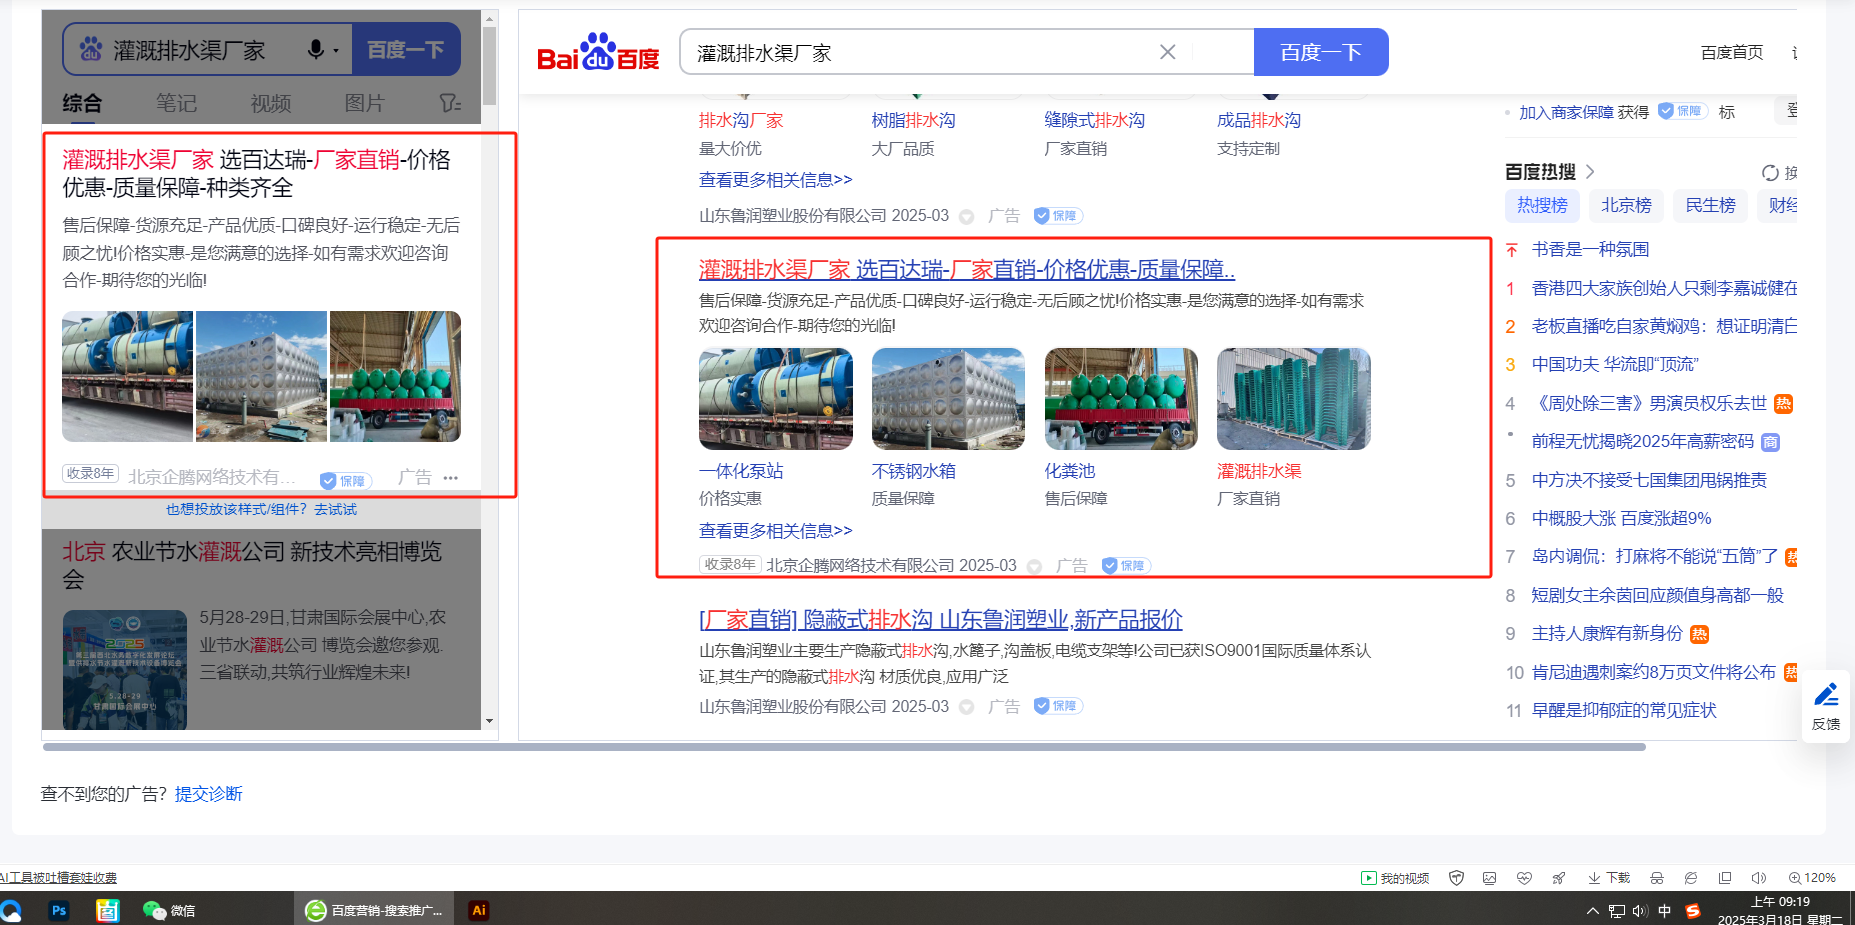The image size is (1855, 925).
Task: Click the incognito glasses icon in status bar
Action: [x=1657, y=878]
